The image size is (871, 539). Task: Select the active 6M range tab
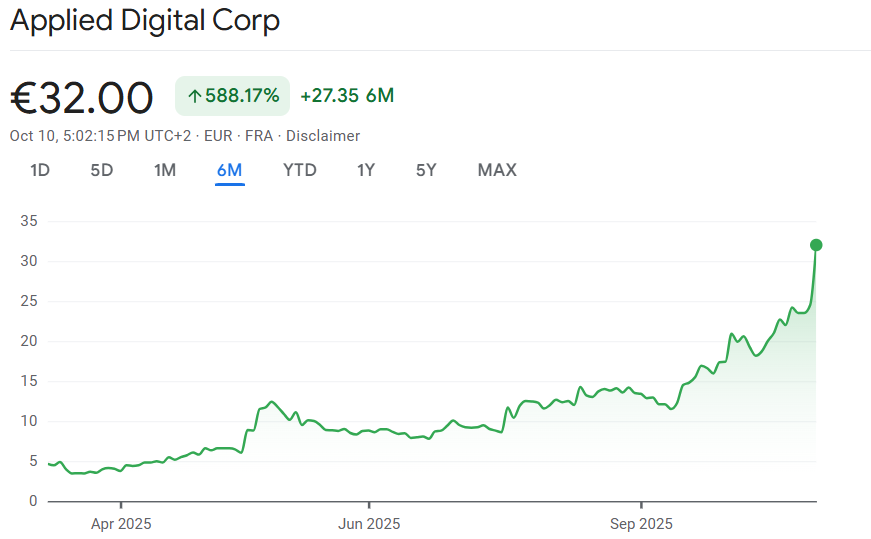(229, 170)
